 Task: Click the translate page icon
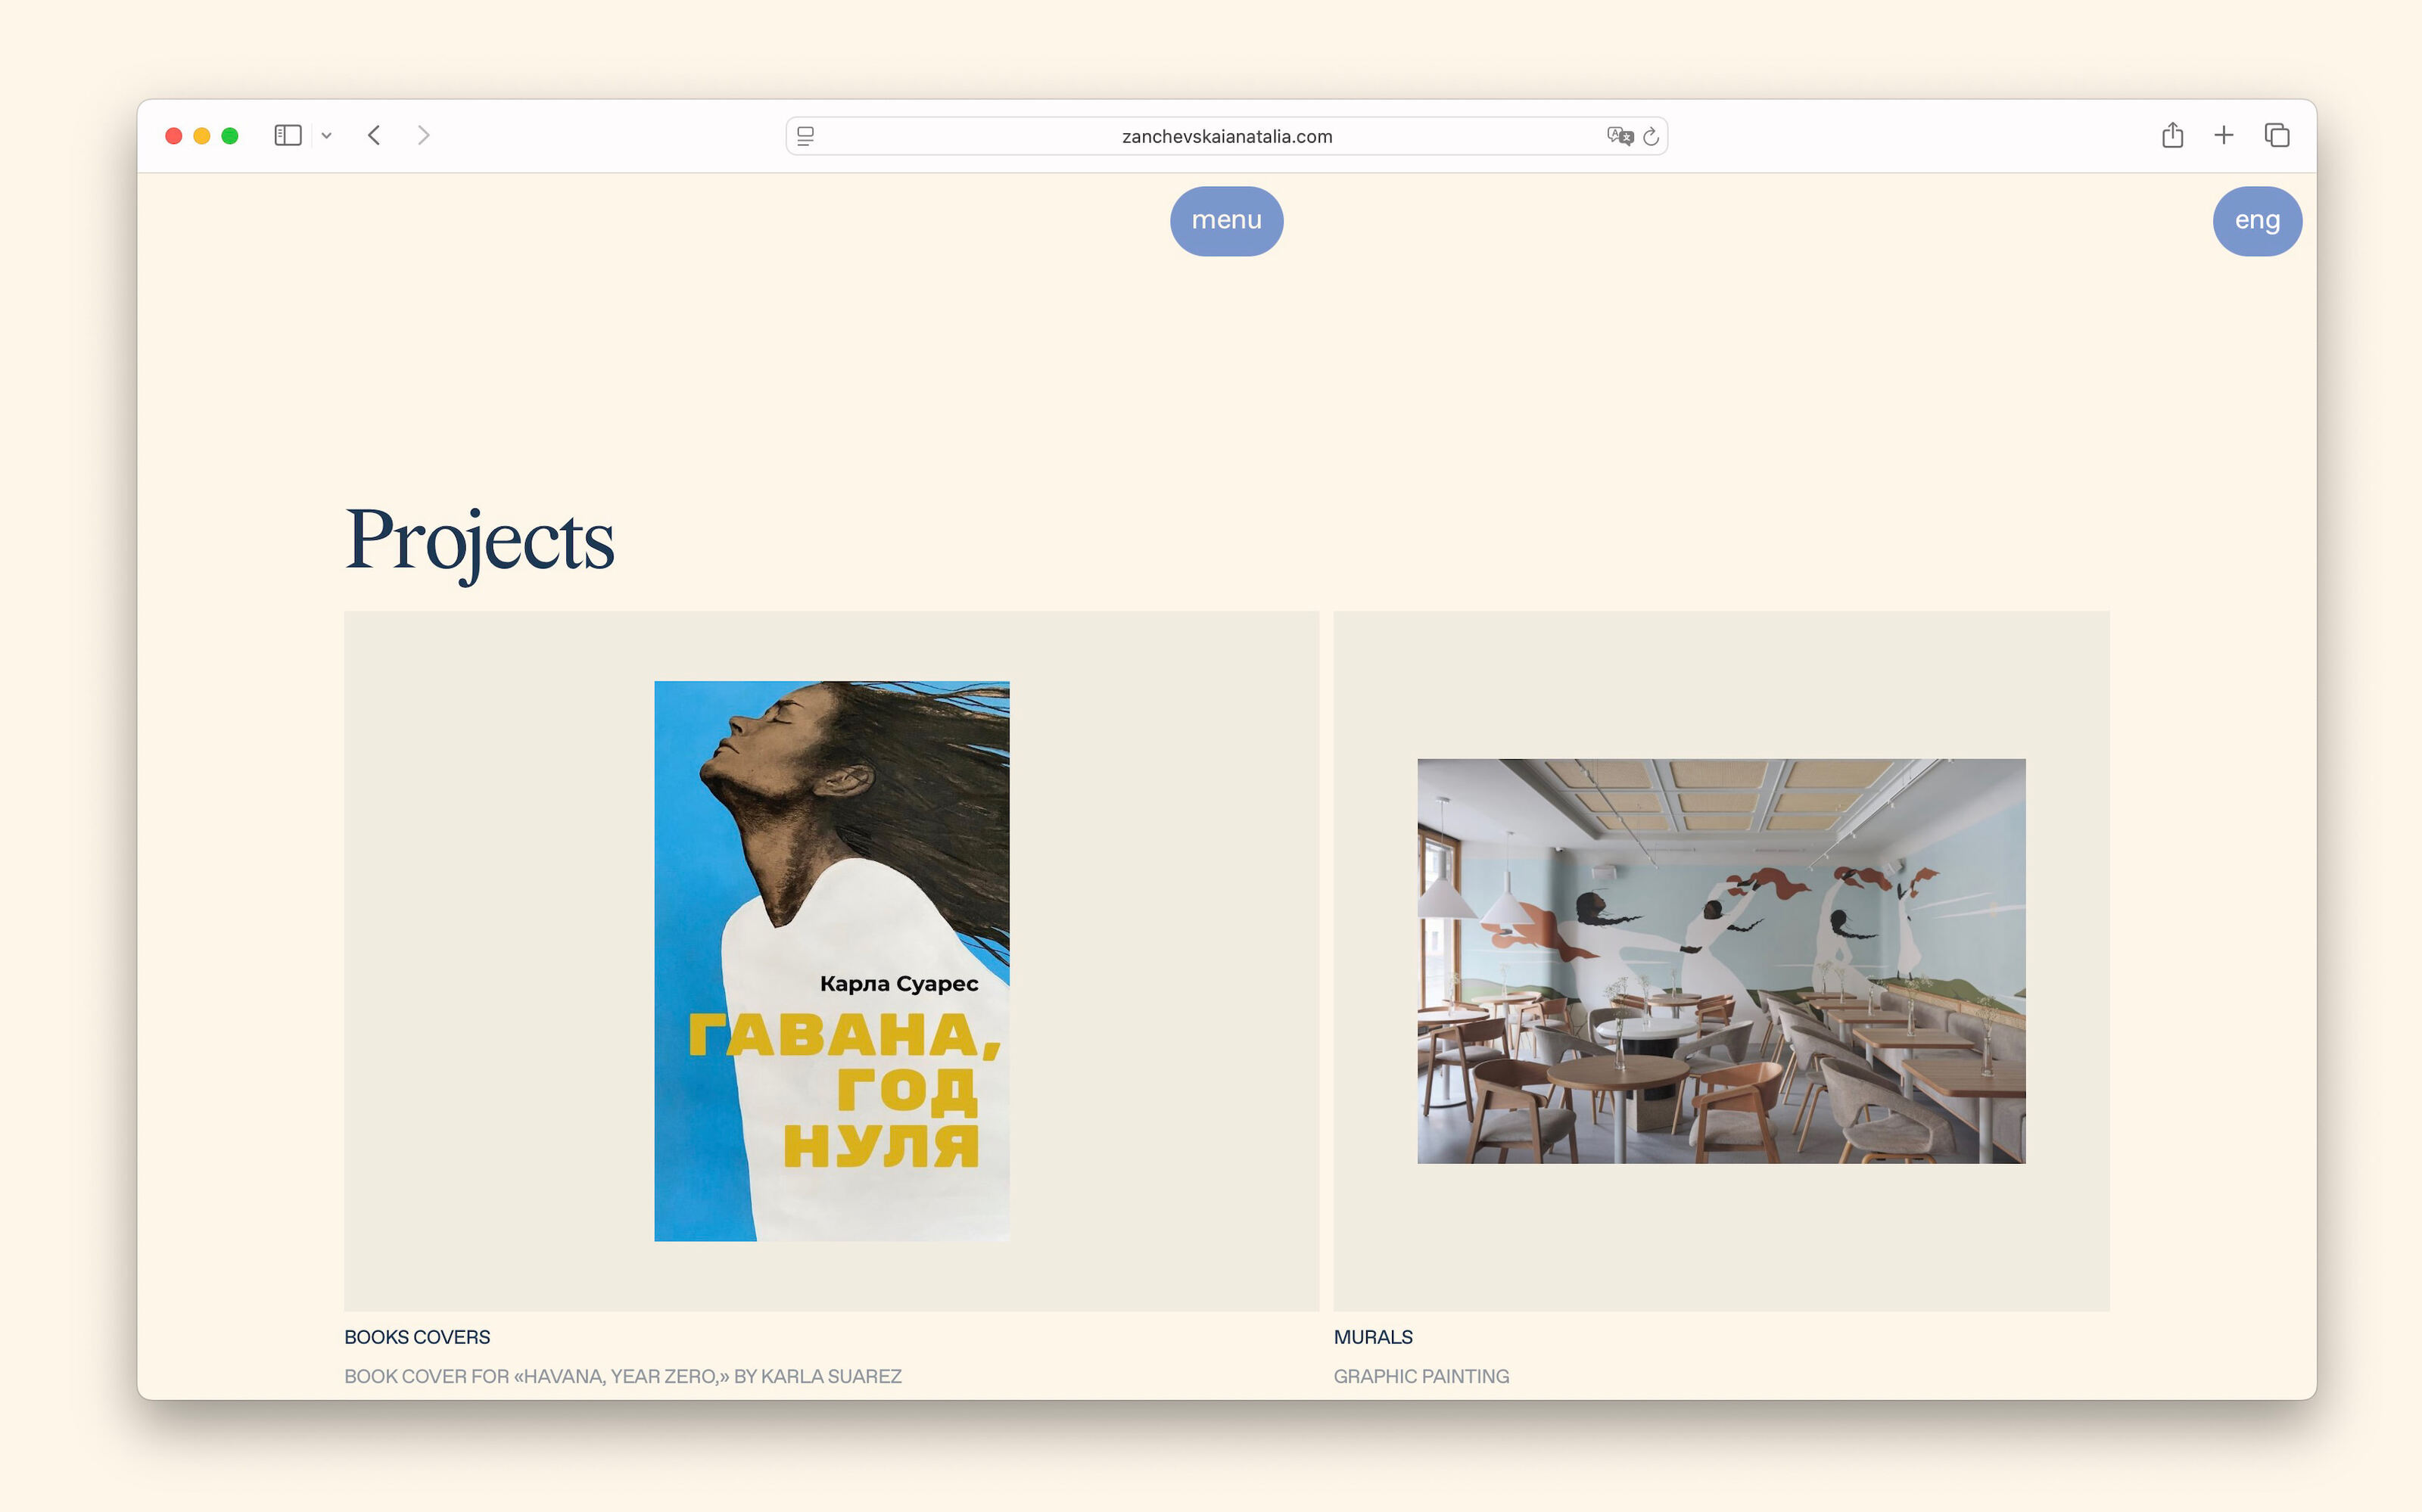tap(1619, 136)
